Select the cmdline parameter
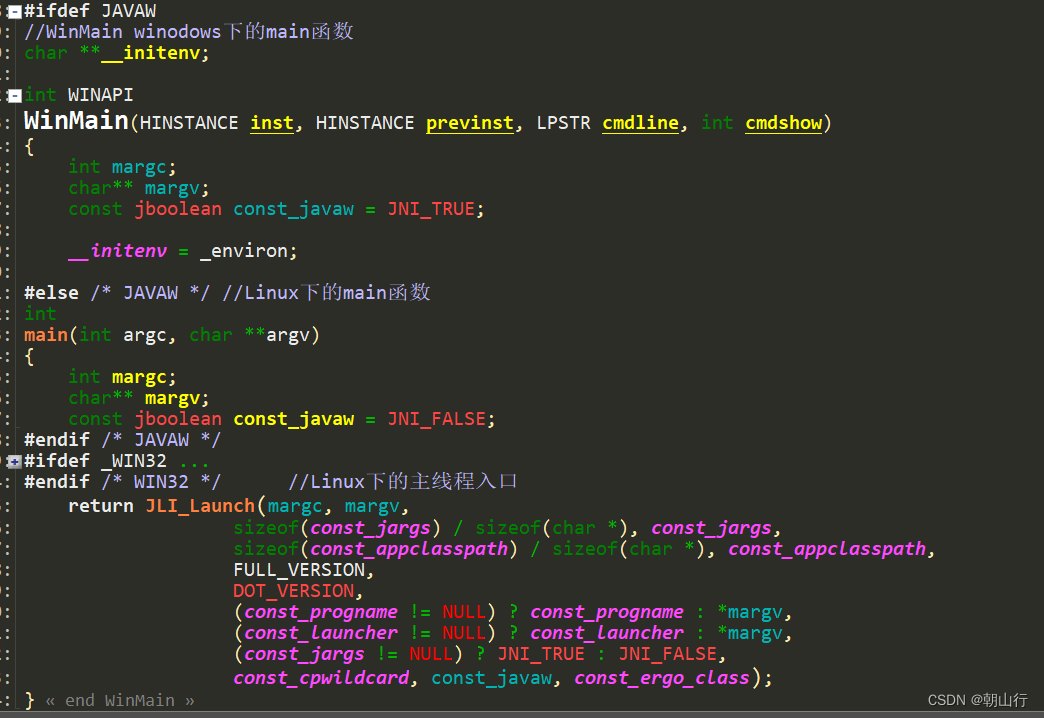The image size is (1044, 718). (641, 123)
